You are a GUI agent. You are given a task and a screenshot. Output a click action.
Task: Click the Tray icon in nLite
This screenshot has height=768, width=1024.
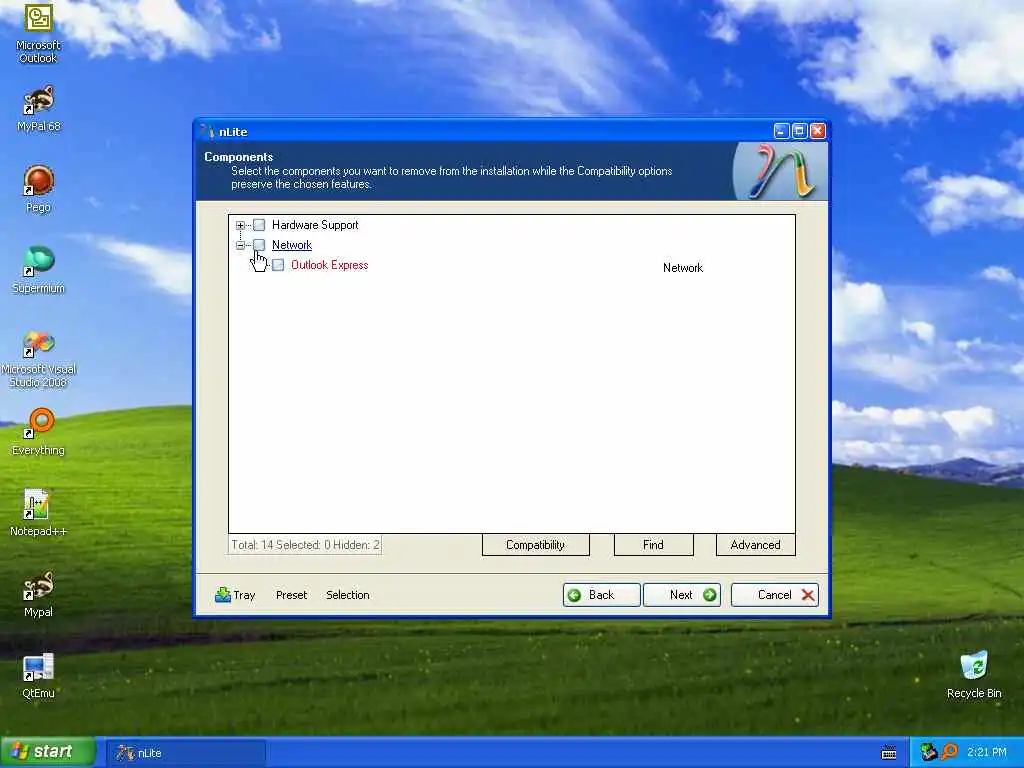coord(223,594)
